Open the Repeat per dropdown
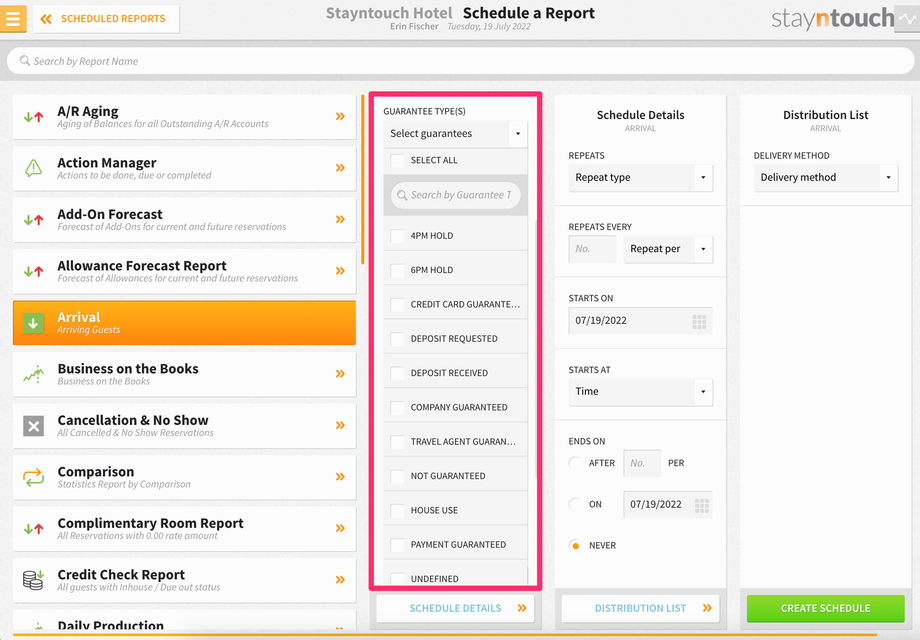 click(x=668, y=249)
